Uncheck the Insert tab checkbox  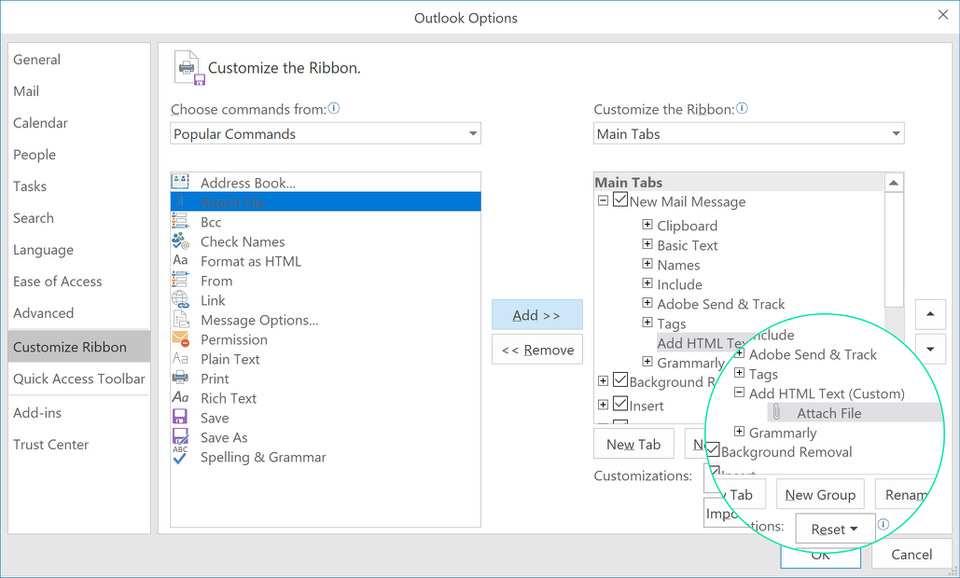pyautogui.click(x=618, y=405)
